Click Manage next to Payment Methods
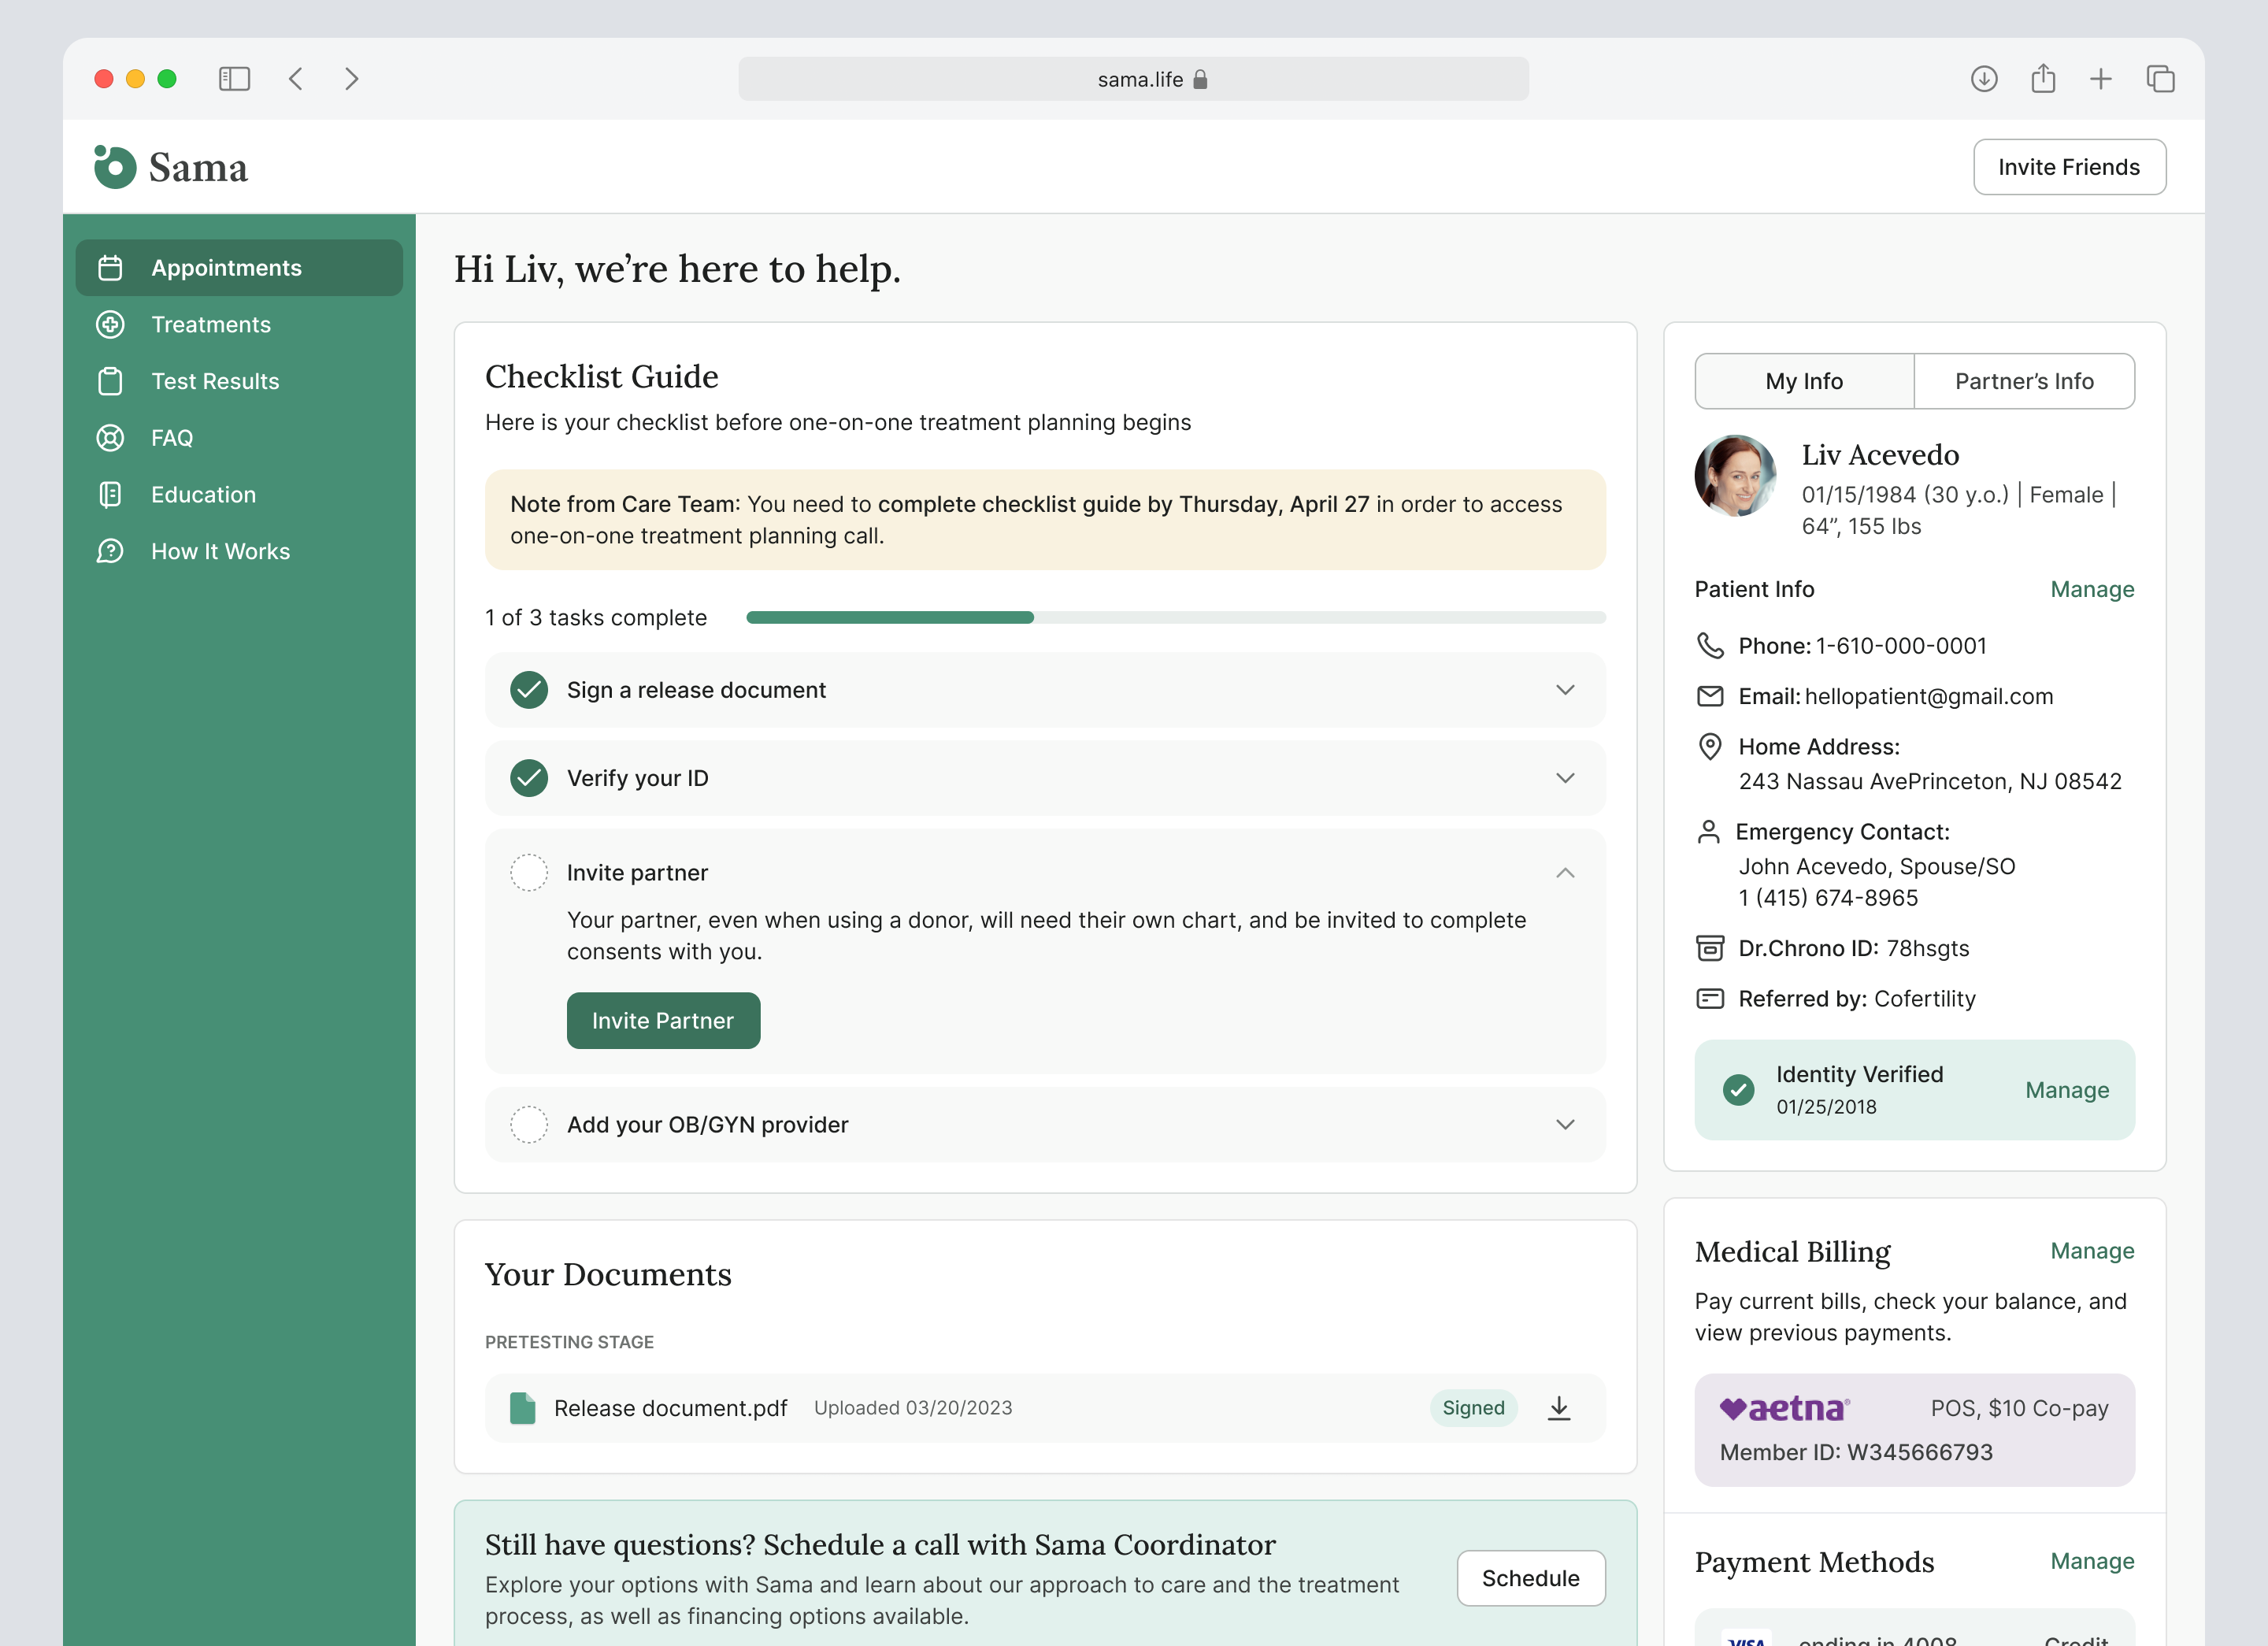 click(2092, 1561)
